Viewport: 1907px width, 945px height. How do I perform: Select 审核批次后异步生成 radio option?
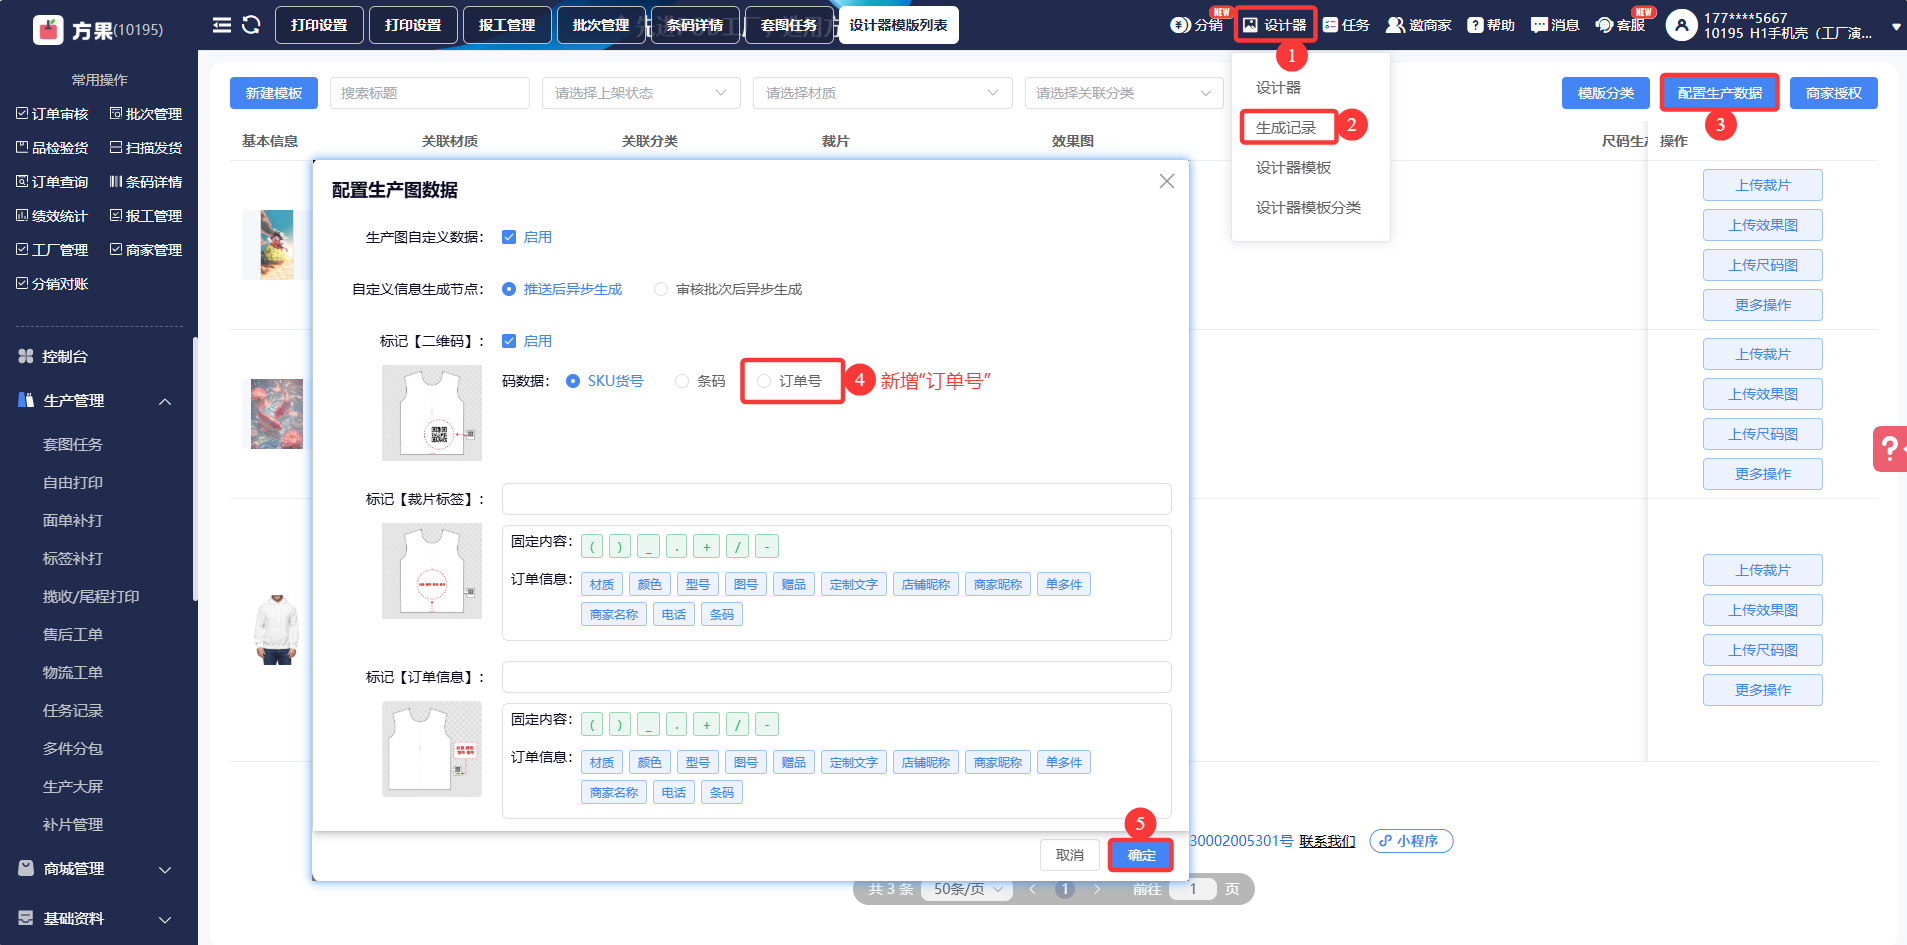[661, 289]
